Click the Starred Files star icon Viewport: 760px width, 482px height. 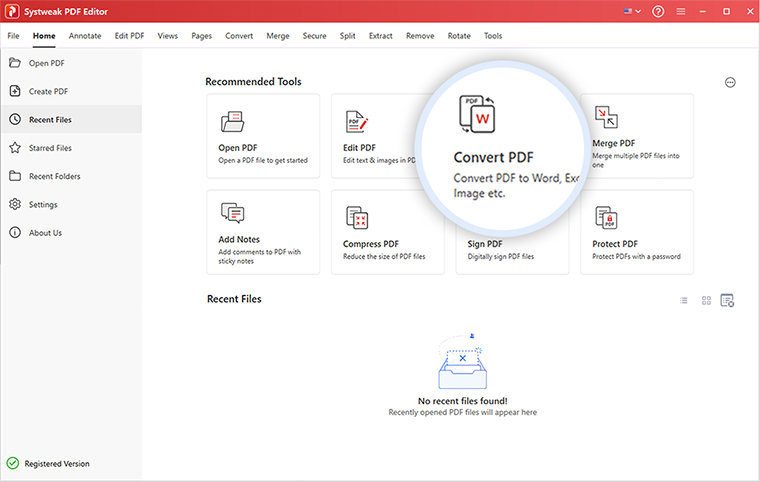tap(15, 147)
